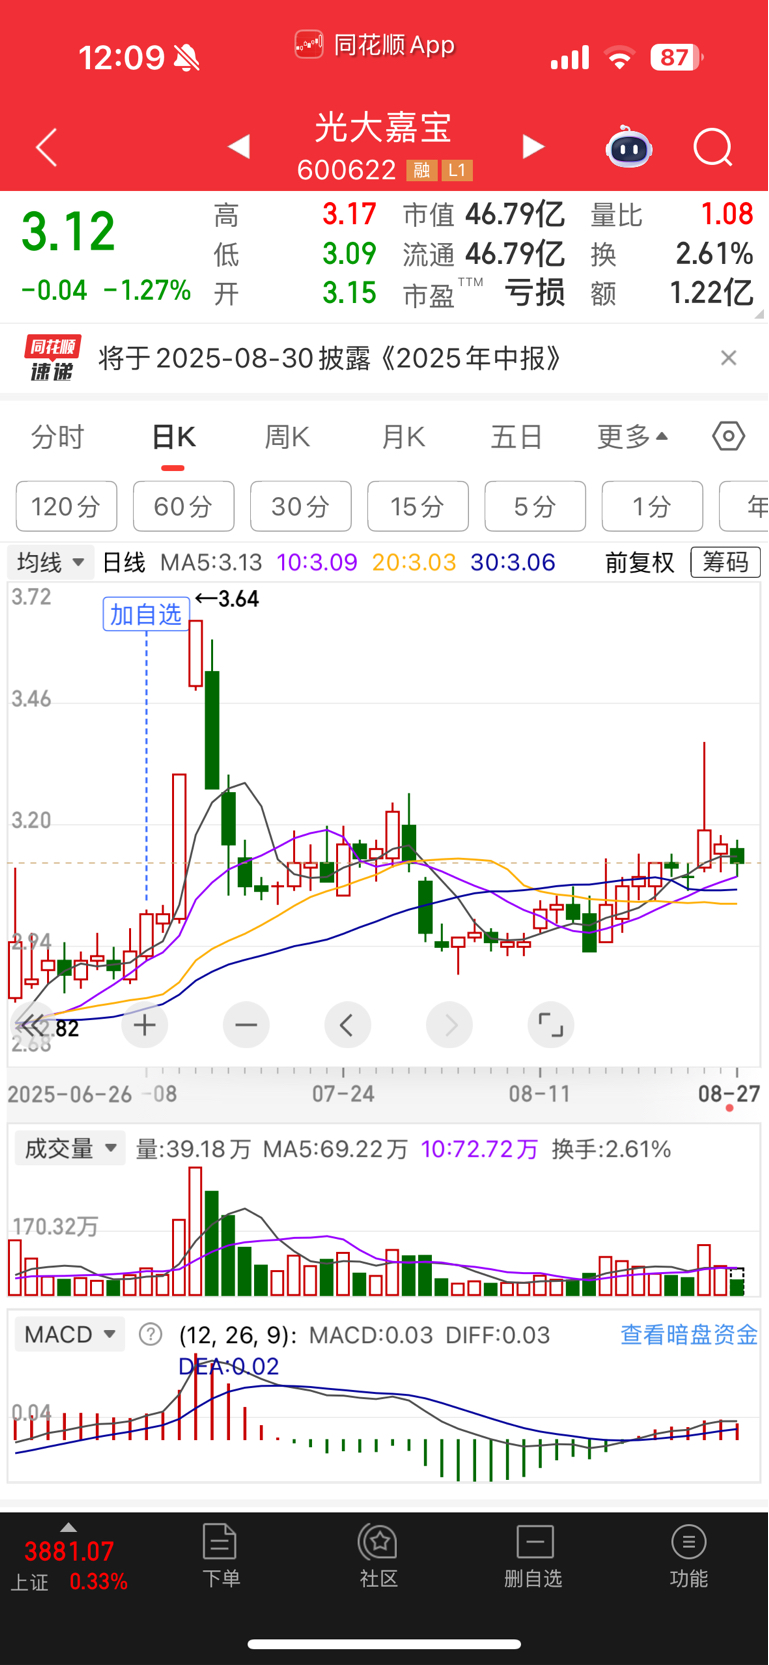This screenshot has width=769, height=1665.
Task: Open 下单 order icon in bottom bar
Action: [x=220, y=1556]
